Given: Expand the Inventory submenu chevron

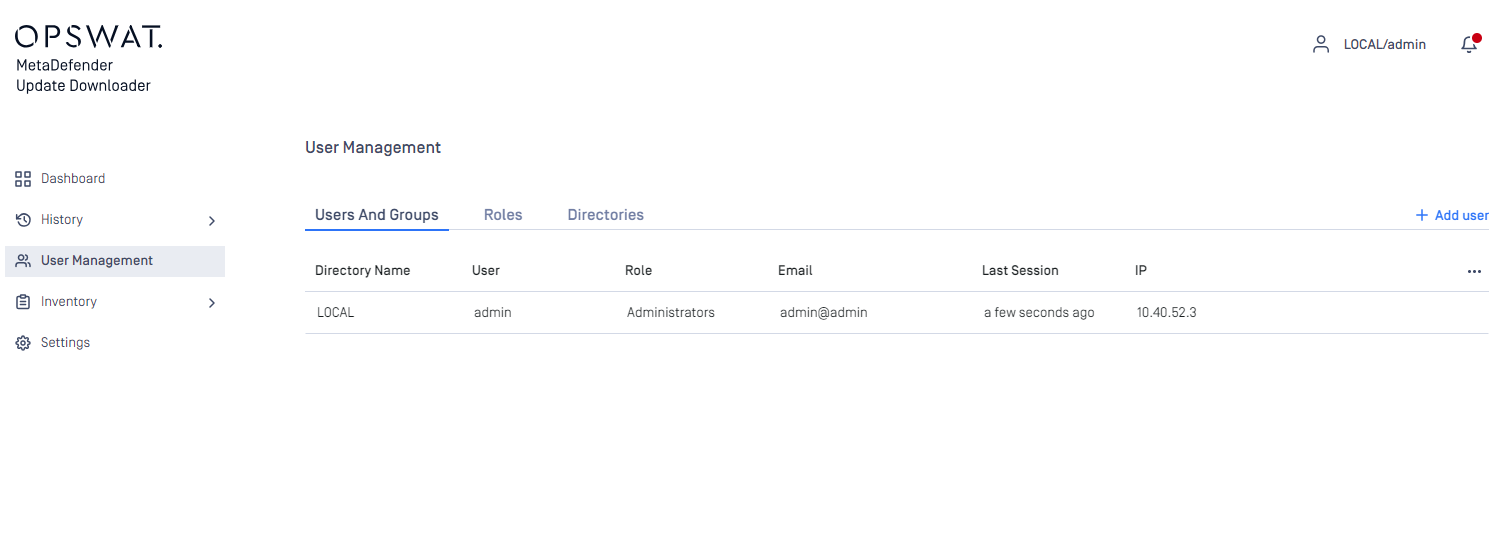Looking at the screenshot, I should pos(211,302).
